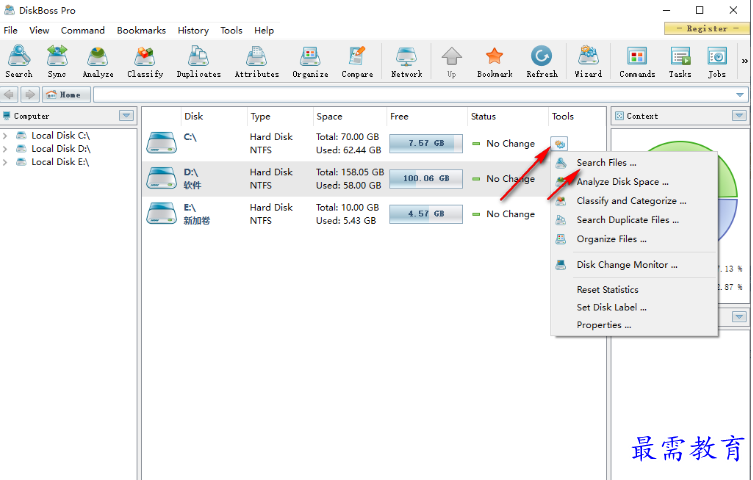Viewport: 753px width, 480px height.
Task: Select the D:\ hard disk icon
Action: click(161, 178)
